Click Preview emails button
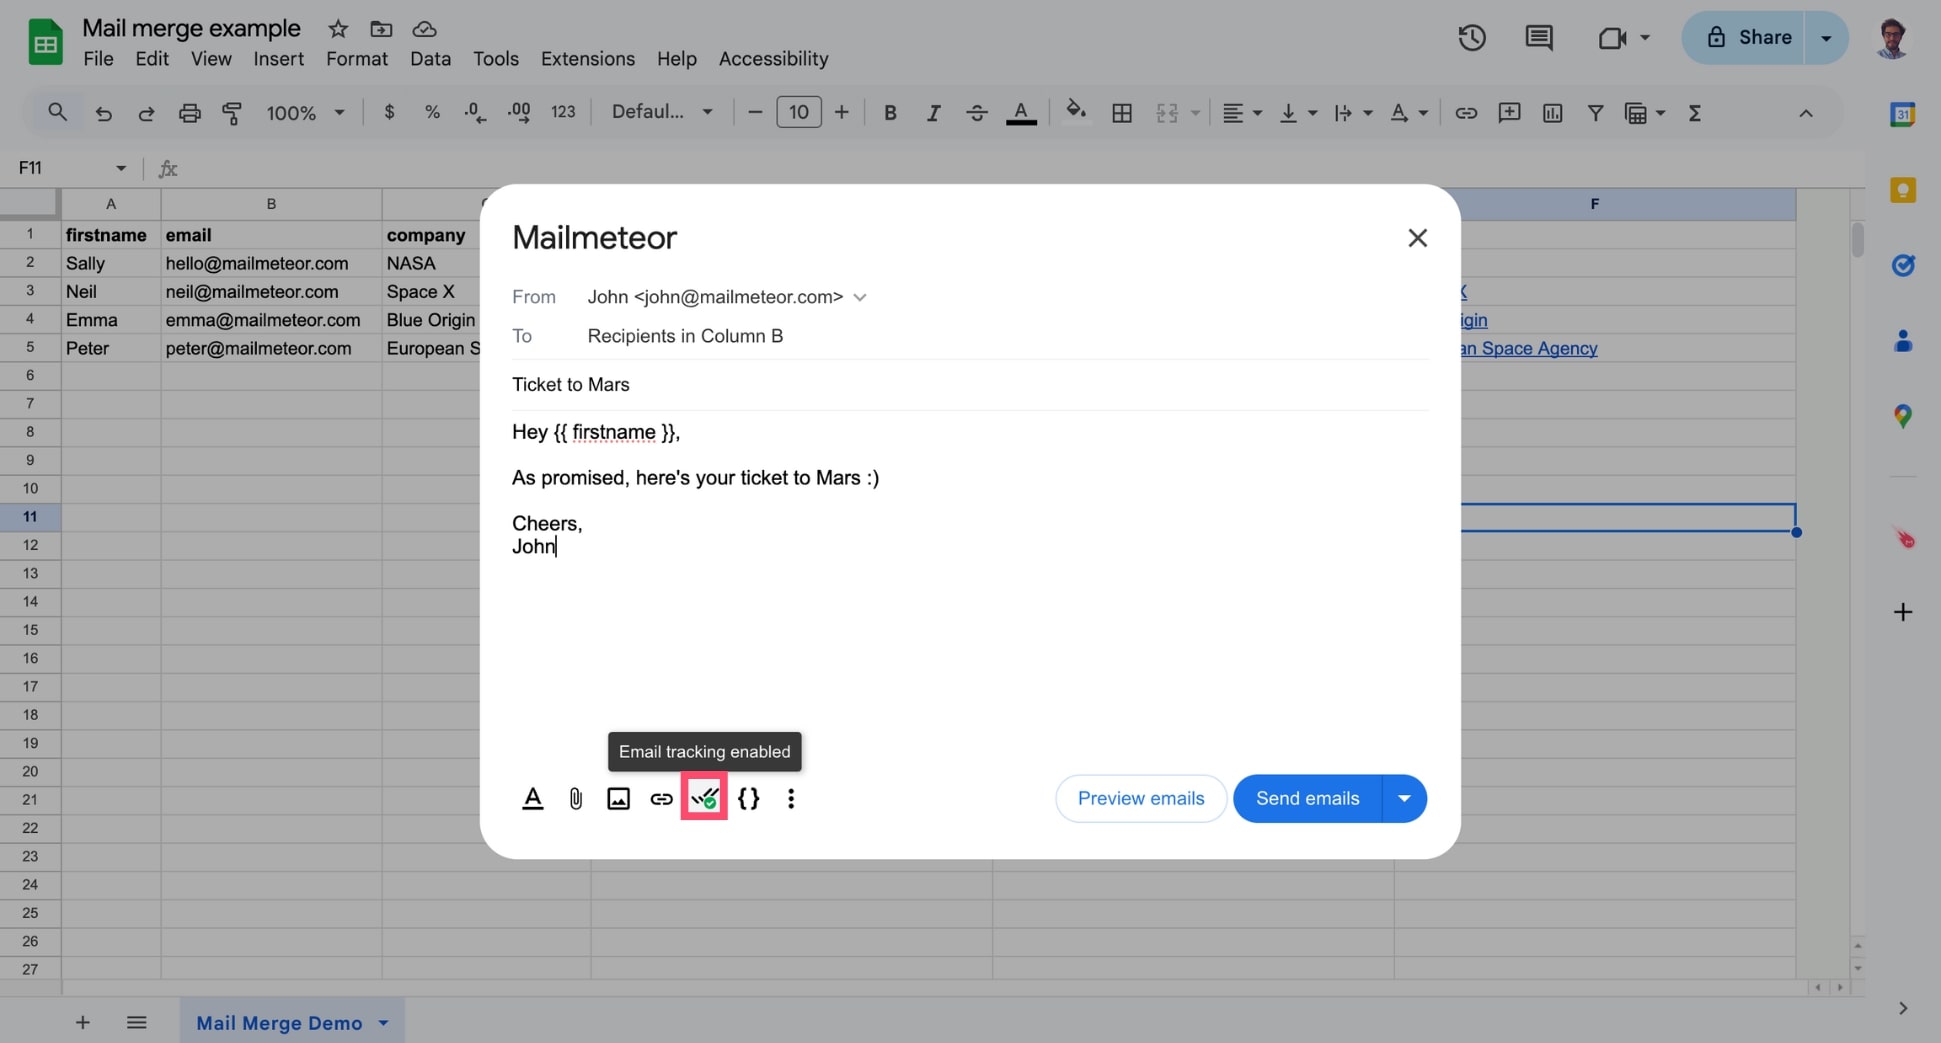 pyautogui.click(x=1141, y=798)
